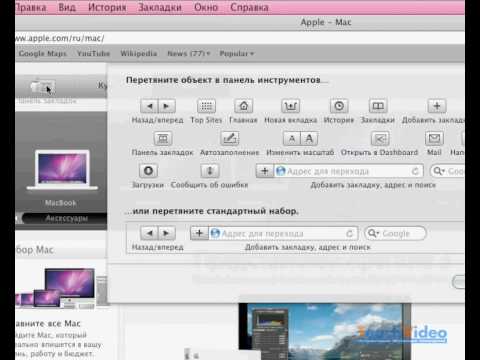Click the Mail envelope icon
Screen dimensions: 480x360
click(x=434, y=138)
